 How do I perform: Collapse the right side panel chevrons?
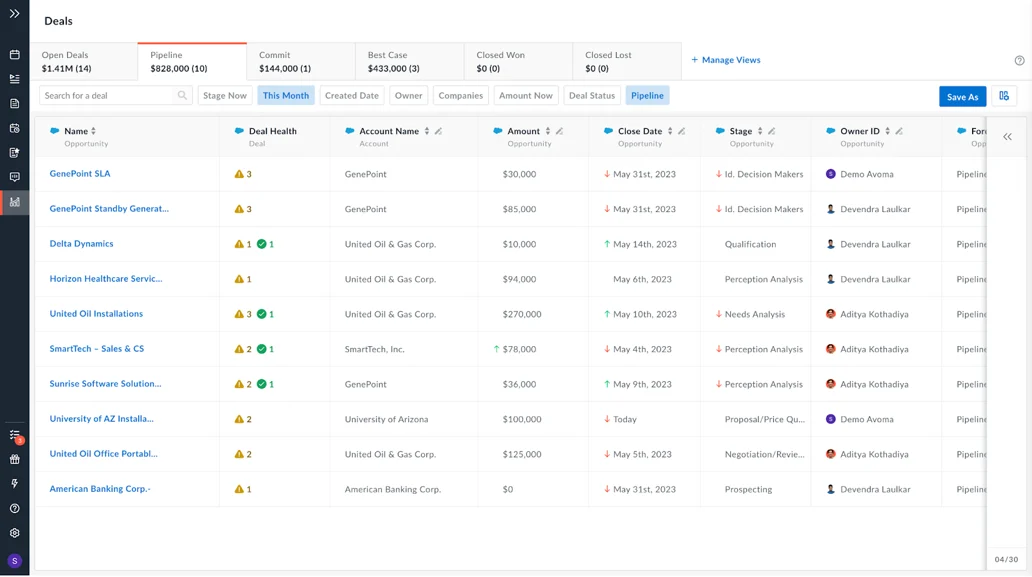1007,137
